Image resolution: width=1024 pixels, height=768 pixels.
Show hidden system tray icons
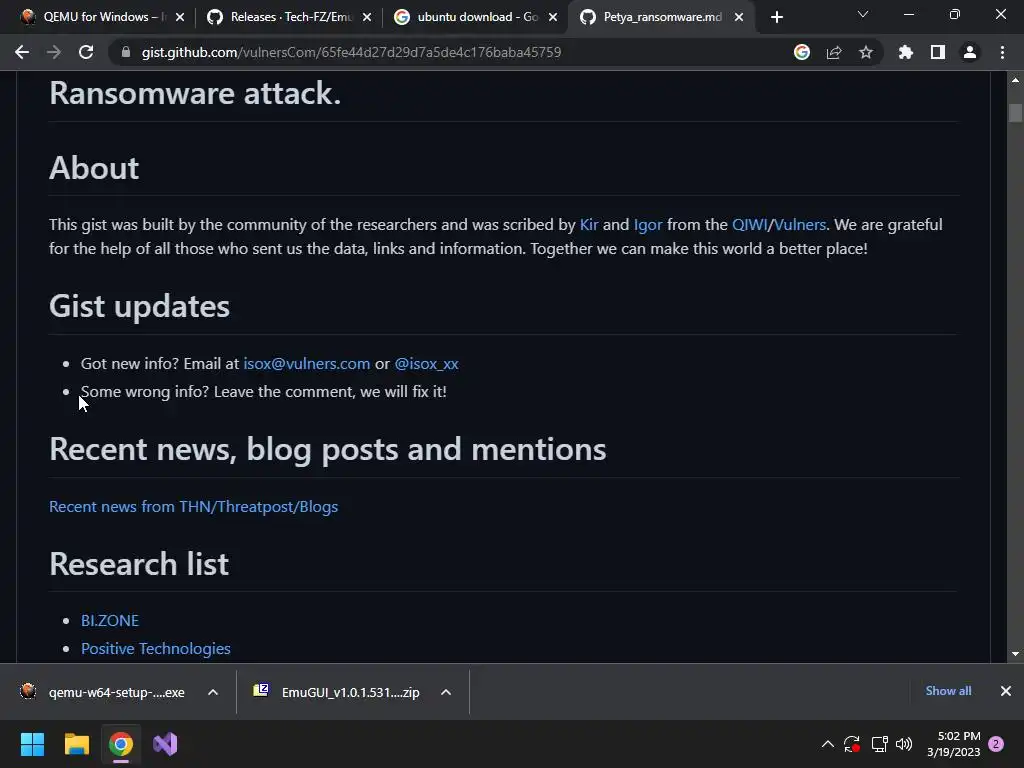tap(827, 744)
